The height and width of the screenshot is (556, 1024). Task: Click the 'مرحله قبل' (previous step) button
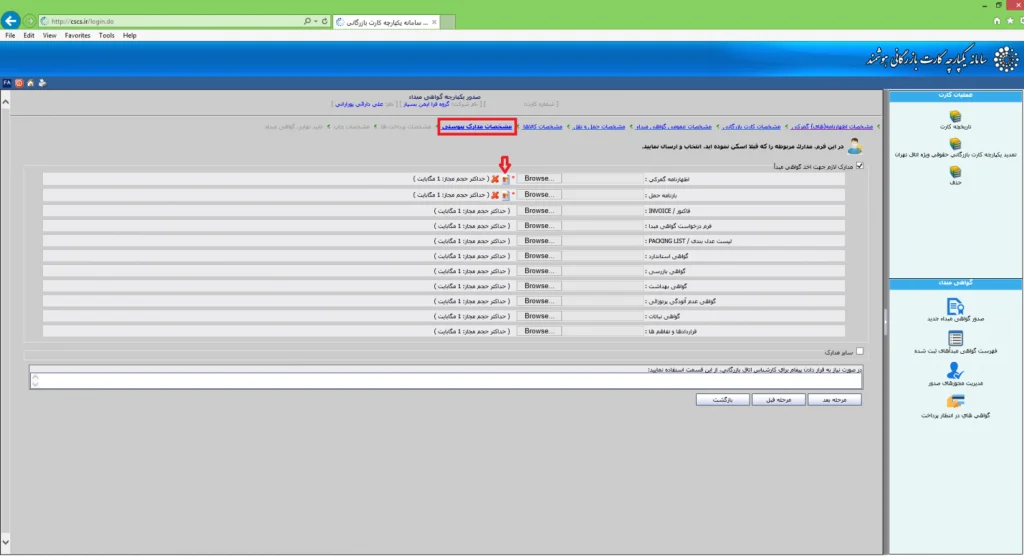pos(778,399)
